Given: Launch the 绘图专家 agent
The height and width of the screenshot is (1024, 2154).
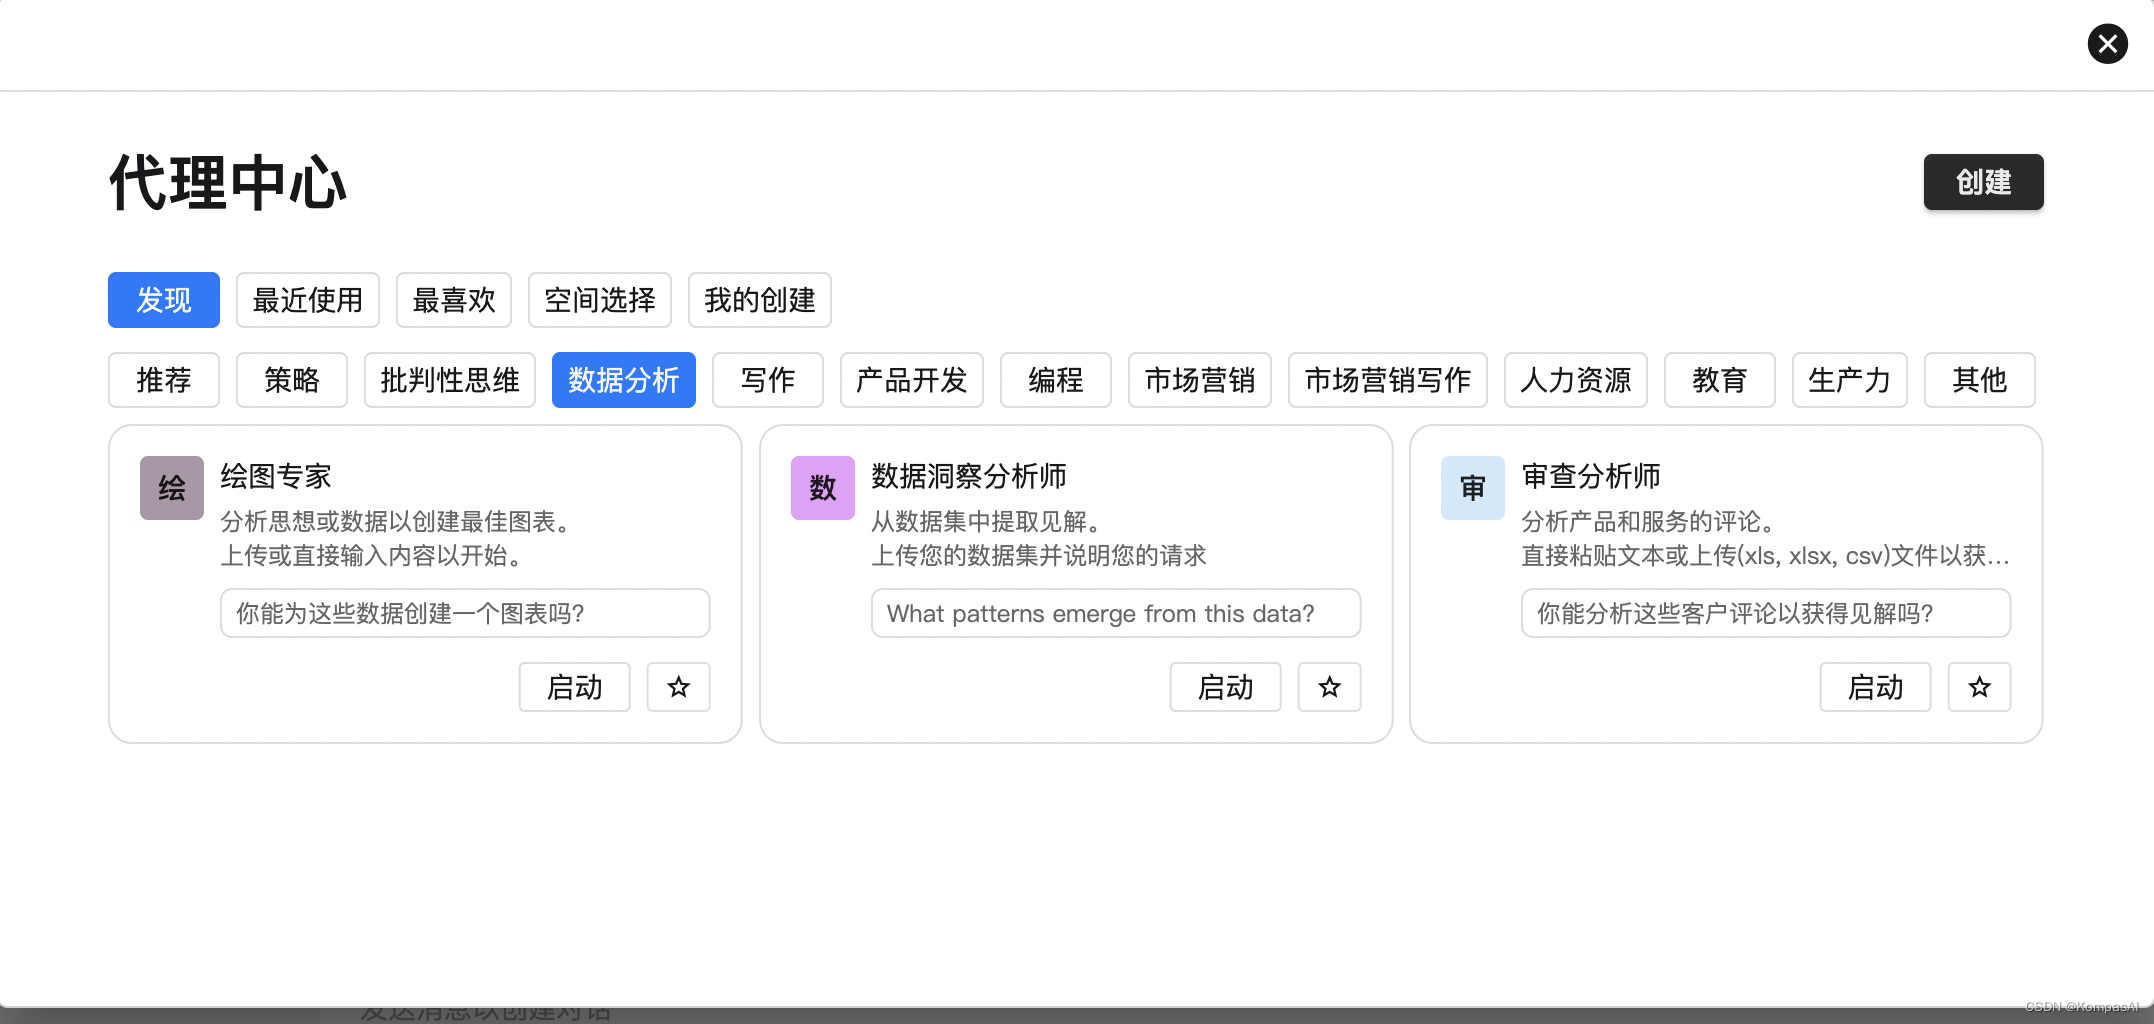Looking at the screenshot, I should pyautogui.click(x=575, y=687).
